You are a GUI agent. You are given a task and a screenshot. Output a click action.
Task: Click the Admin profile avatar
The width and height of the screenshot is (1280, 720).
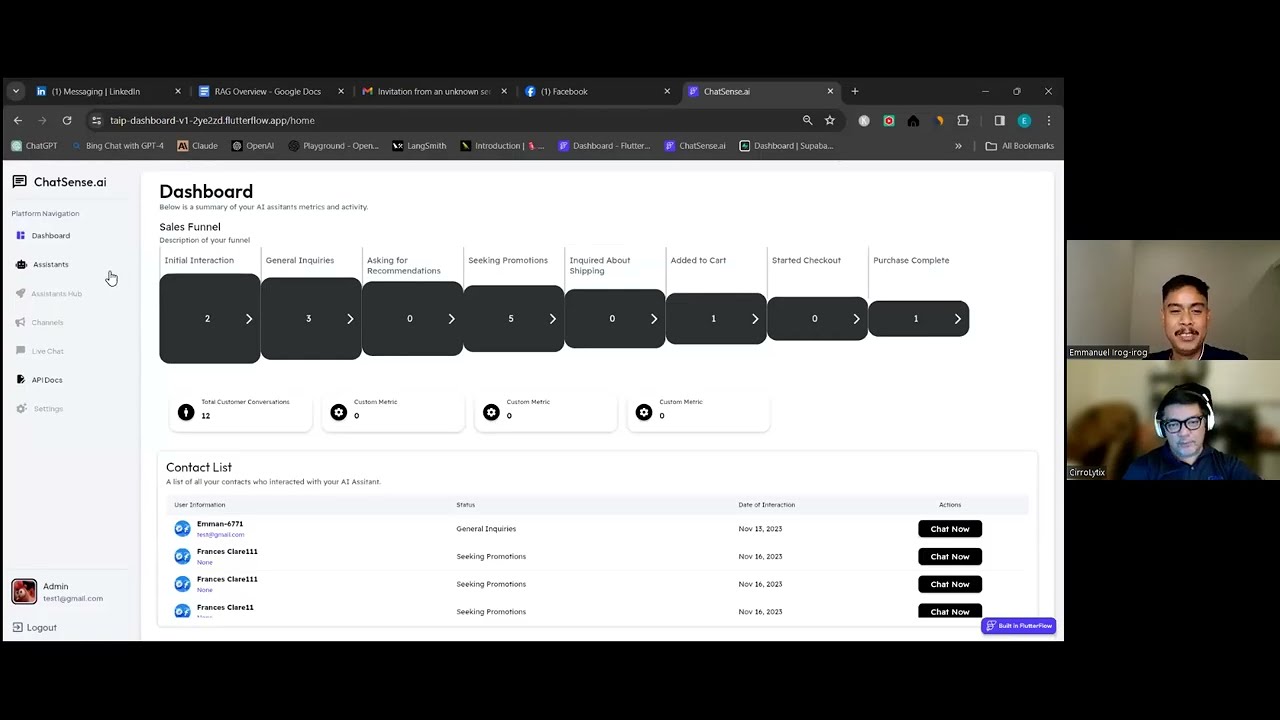(24, 592)
